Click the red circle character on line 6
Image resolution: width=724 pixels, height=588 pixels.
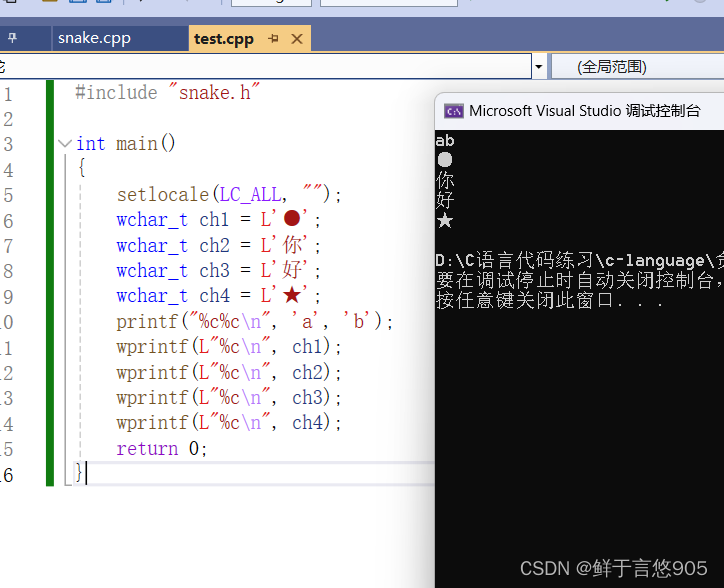point(292,219)
